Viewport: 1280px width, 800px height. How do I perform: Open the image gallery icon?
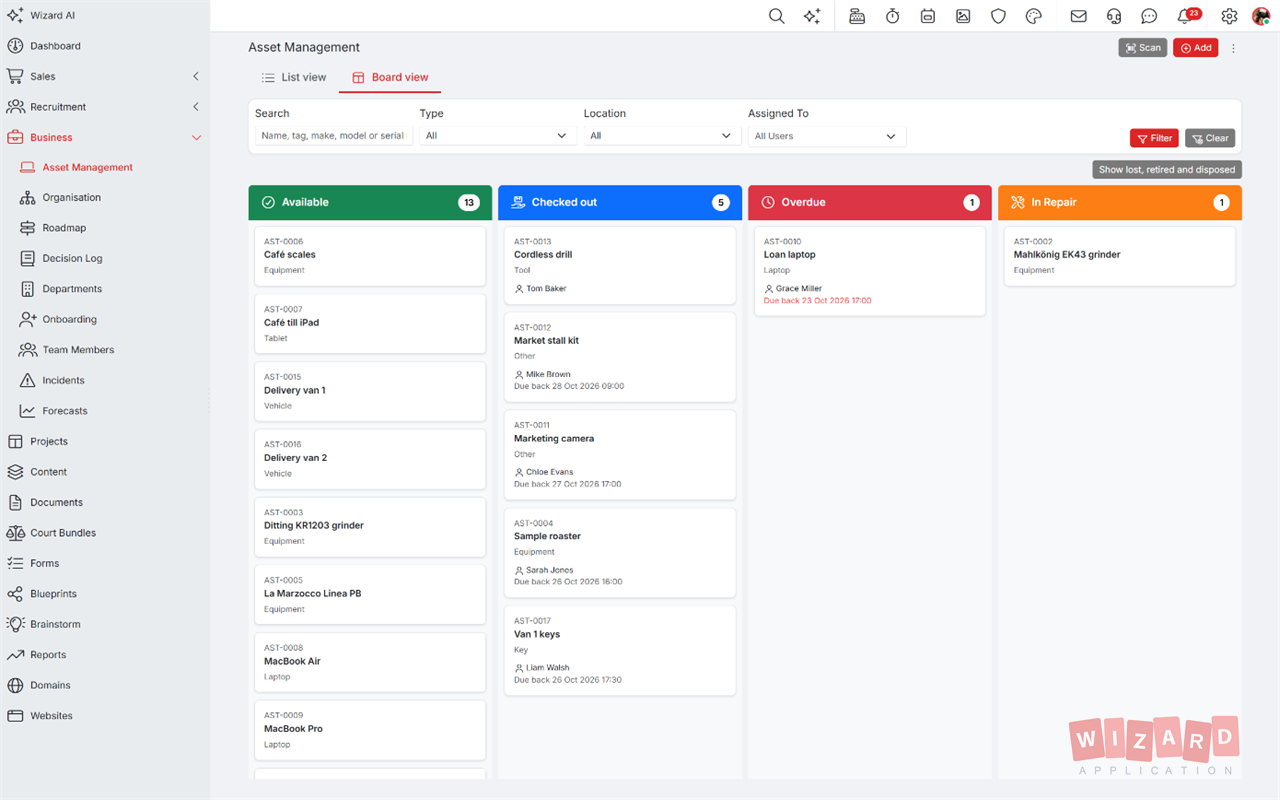963,16
